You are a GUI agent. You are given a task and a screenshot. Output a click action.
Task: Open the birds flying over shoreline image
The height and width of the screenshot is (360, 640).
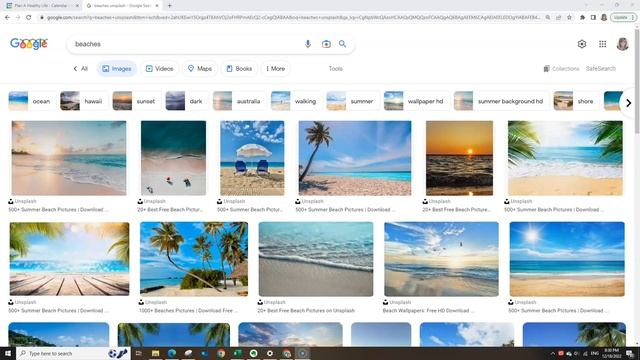point(441,259)
